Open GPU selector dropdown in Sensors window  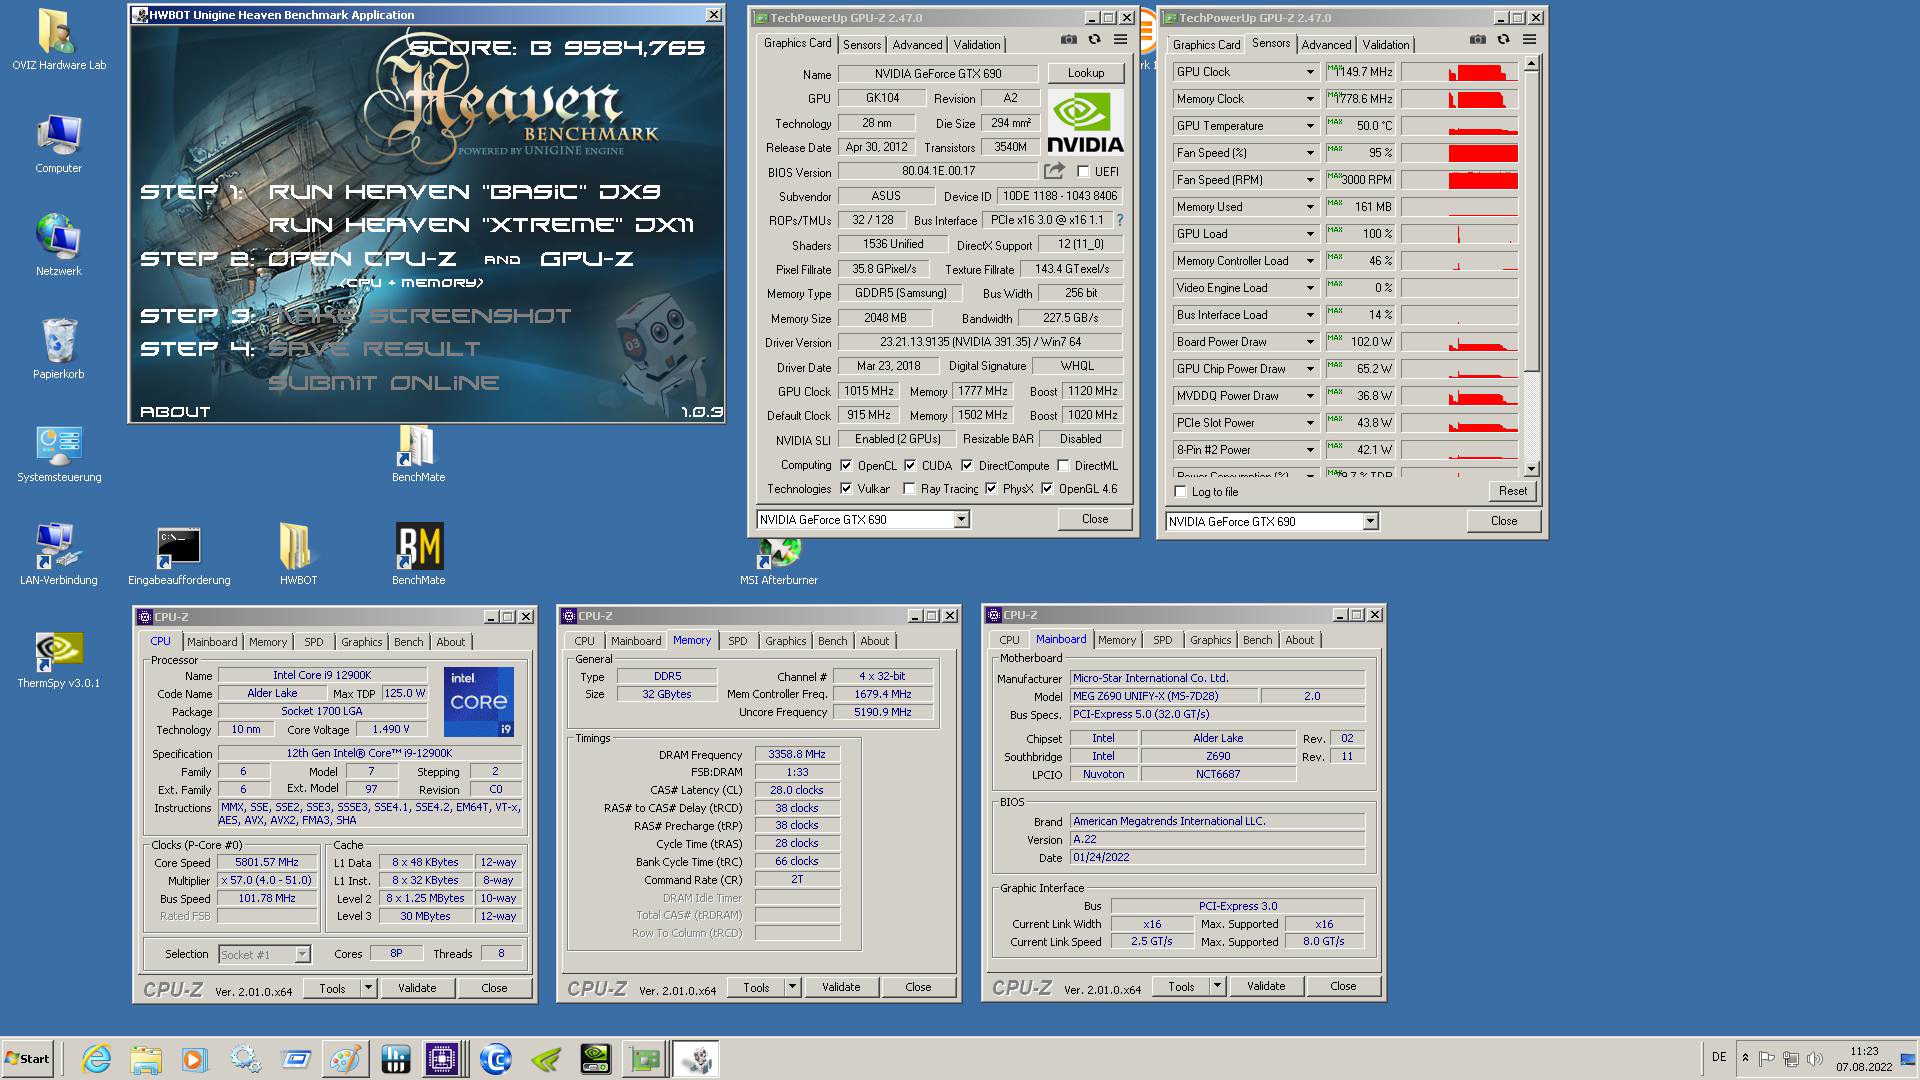tap(1370, 521)
